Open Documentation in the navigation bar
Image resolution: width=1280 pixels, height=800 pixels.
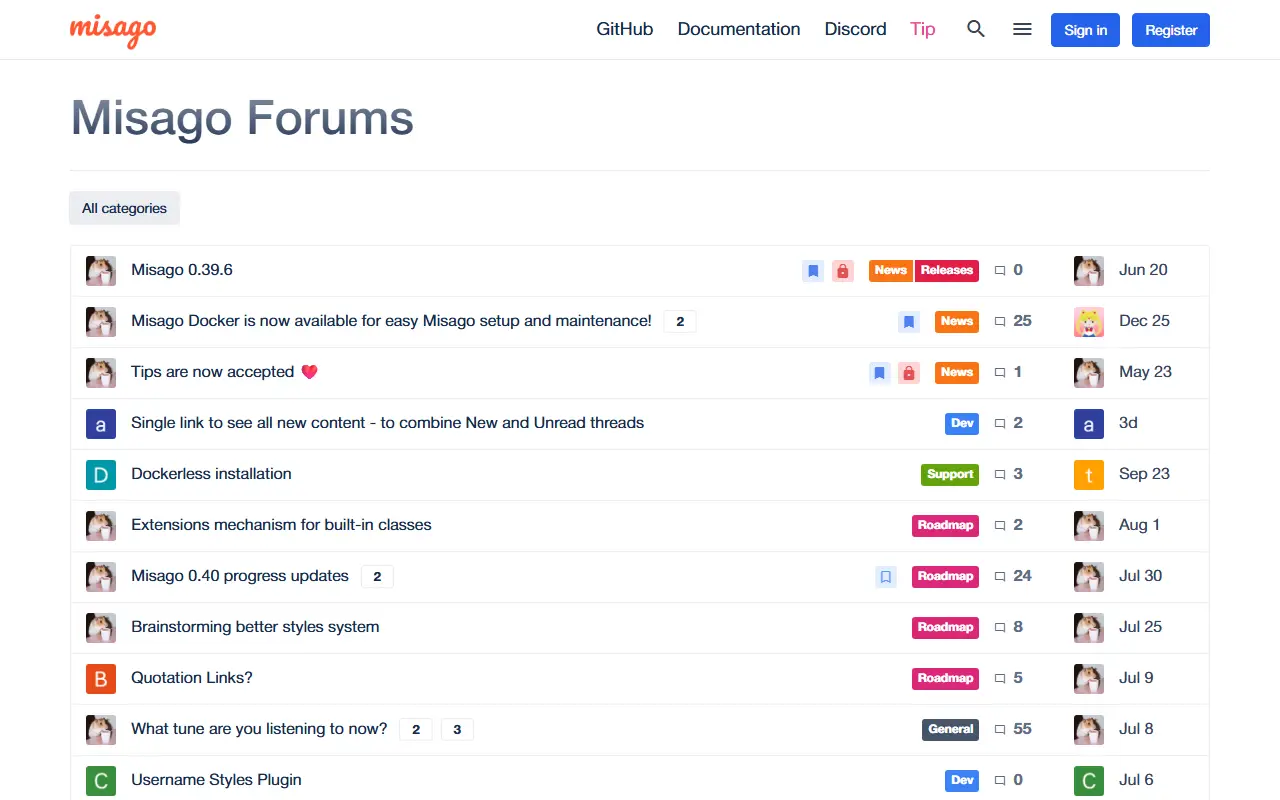pos(739,29)
